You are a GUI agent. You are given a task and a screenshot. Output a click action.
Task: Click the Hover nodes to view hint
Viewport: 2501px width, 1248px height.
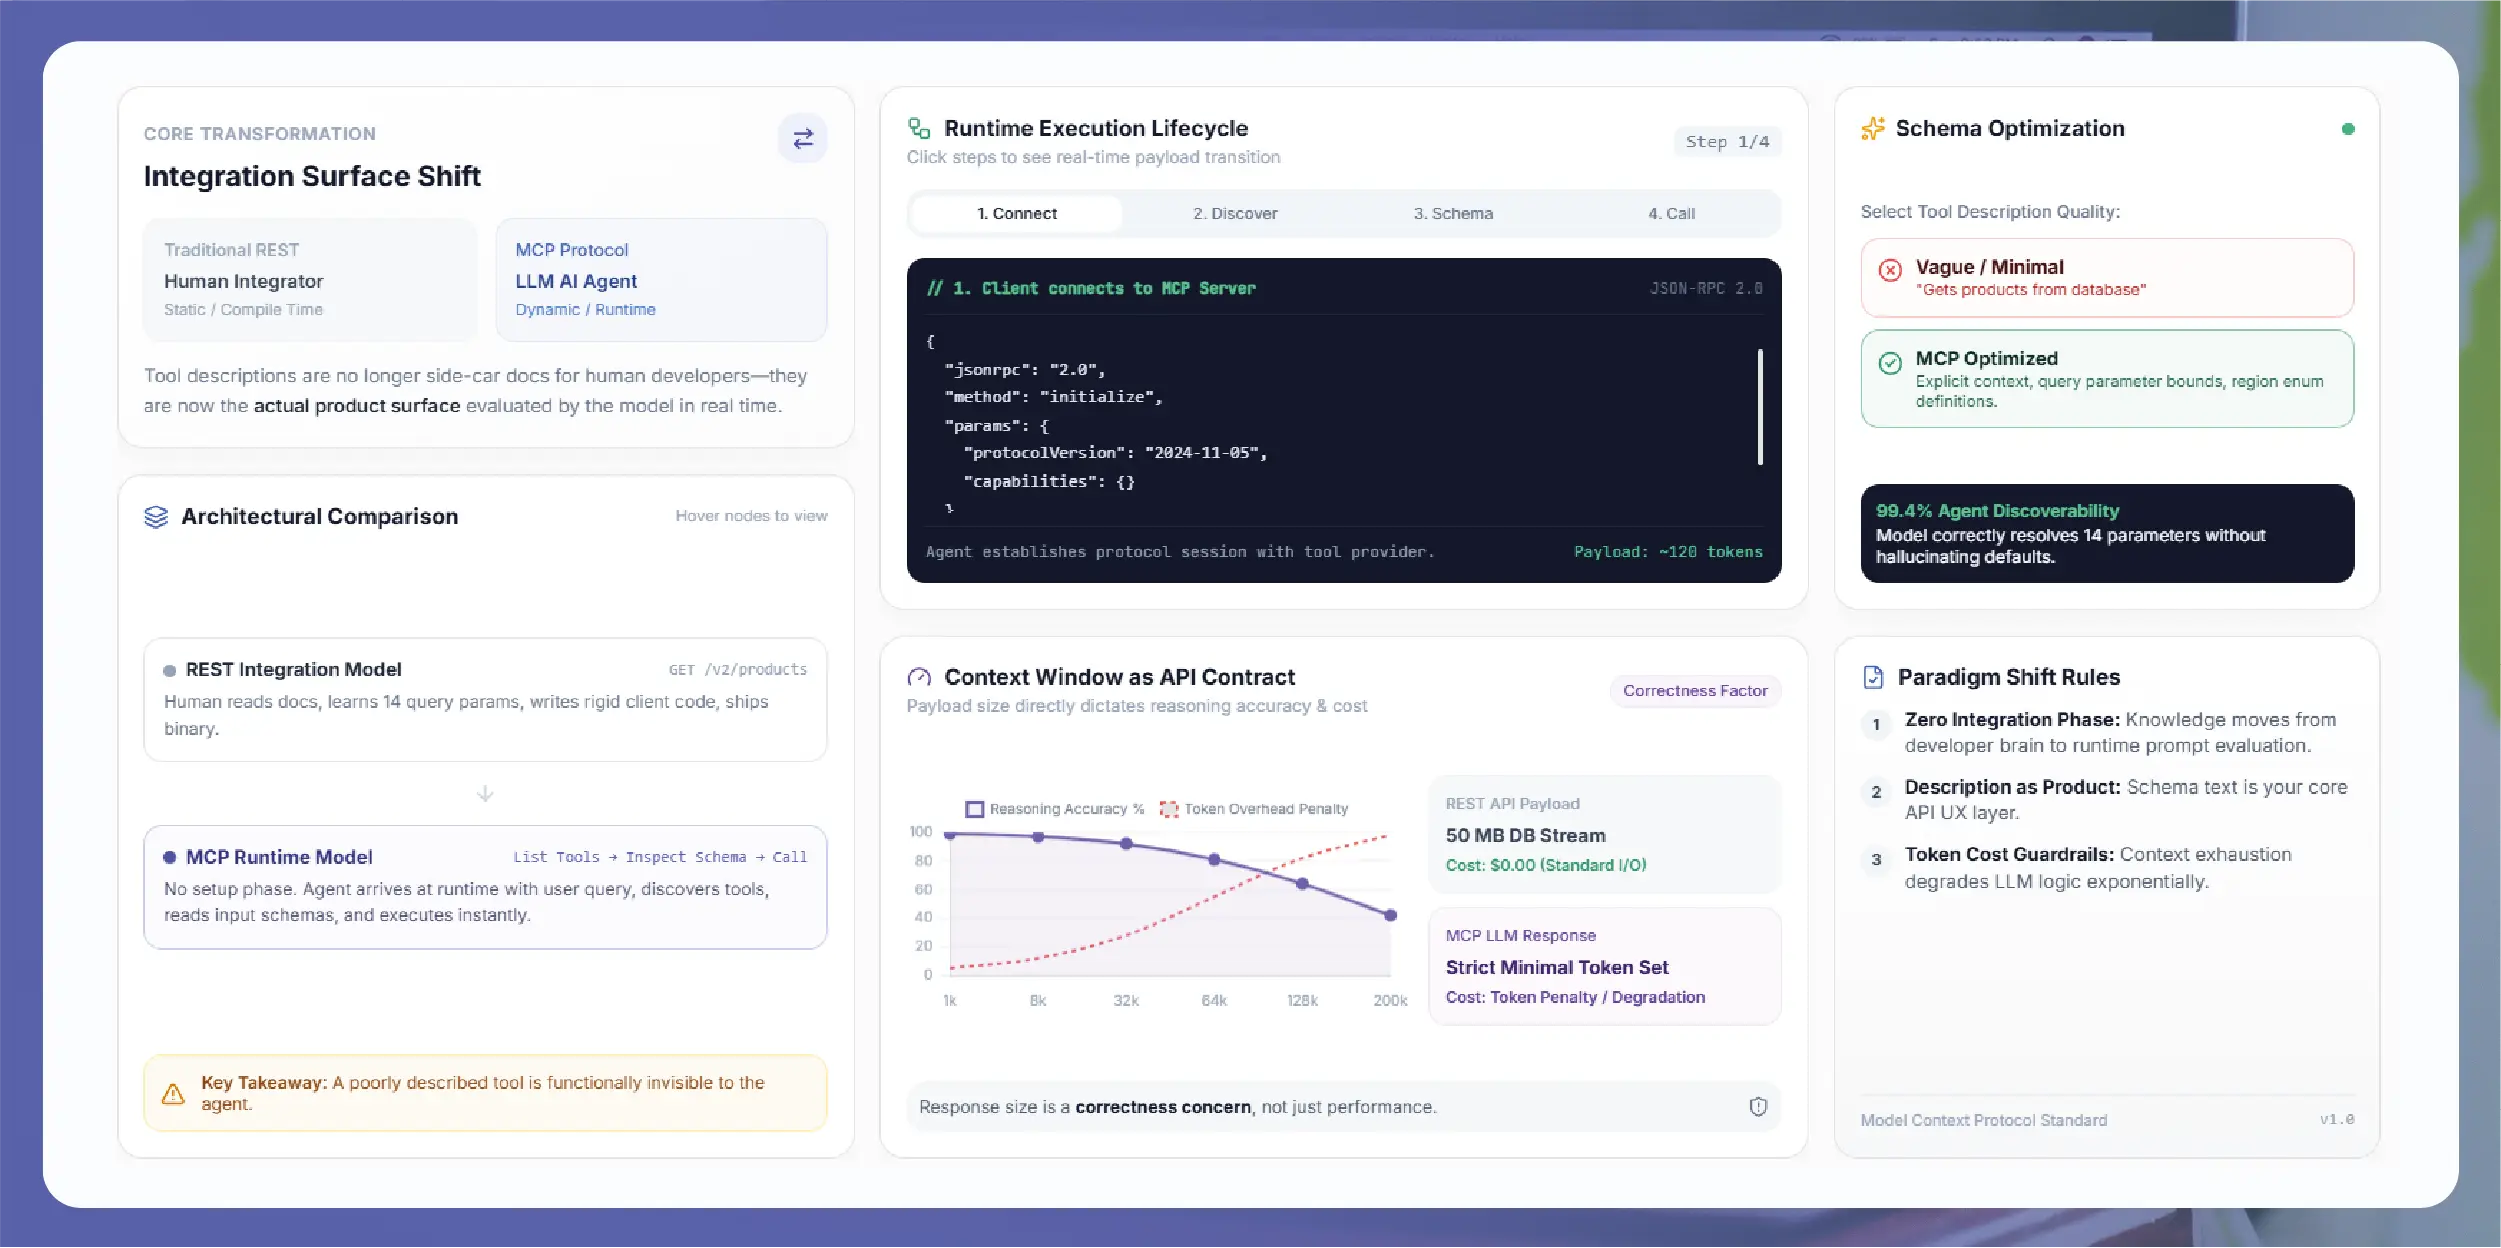click(x=751, y=516)
